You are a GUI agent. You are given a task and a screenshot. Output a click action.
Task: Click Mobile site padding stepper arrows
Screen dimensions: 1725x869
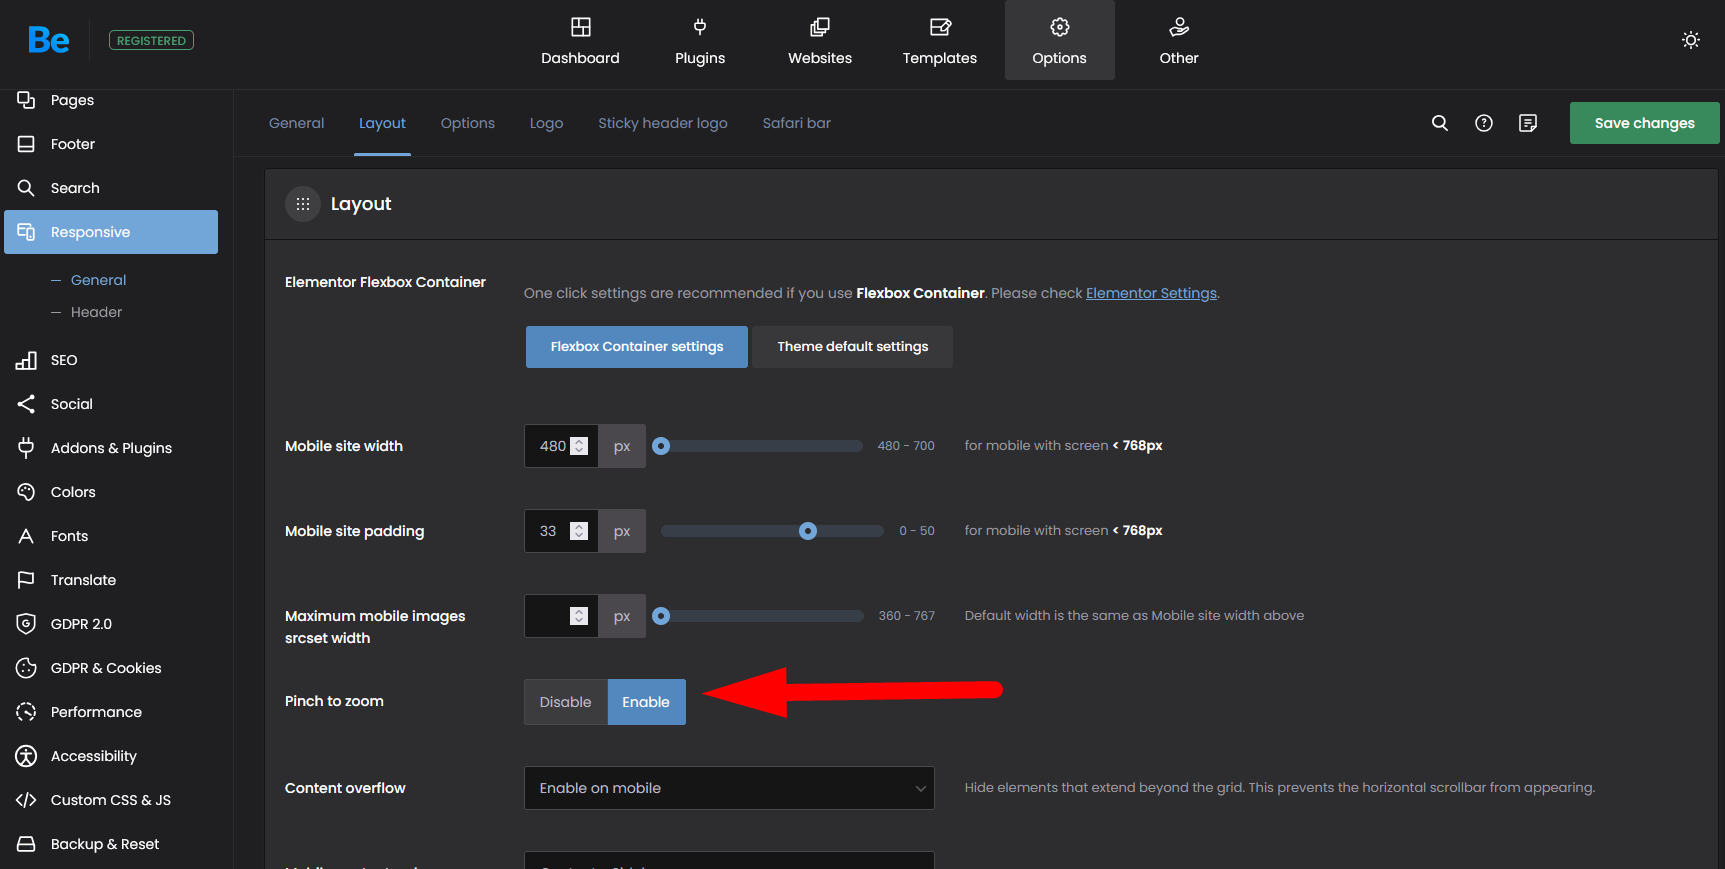pyautogui.click(x=579, y=531)
